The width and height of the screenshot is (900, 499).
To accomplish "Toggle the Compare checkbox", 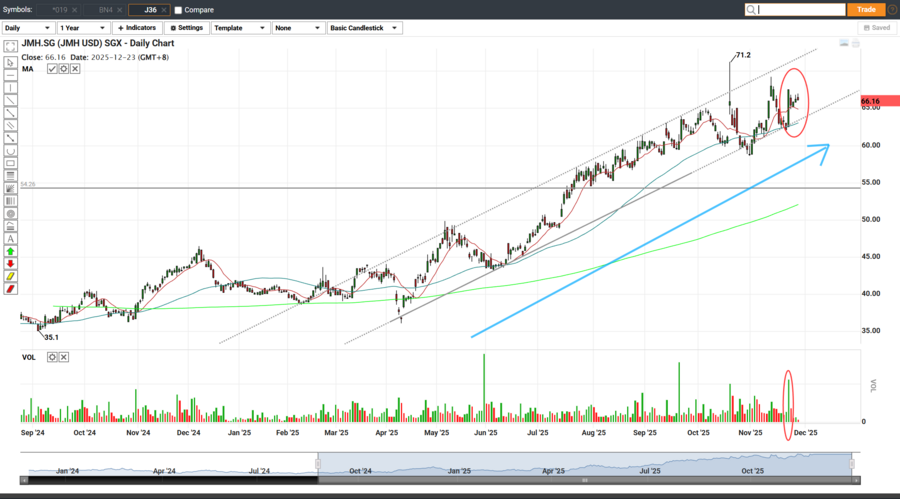I will point(178,10).
